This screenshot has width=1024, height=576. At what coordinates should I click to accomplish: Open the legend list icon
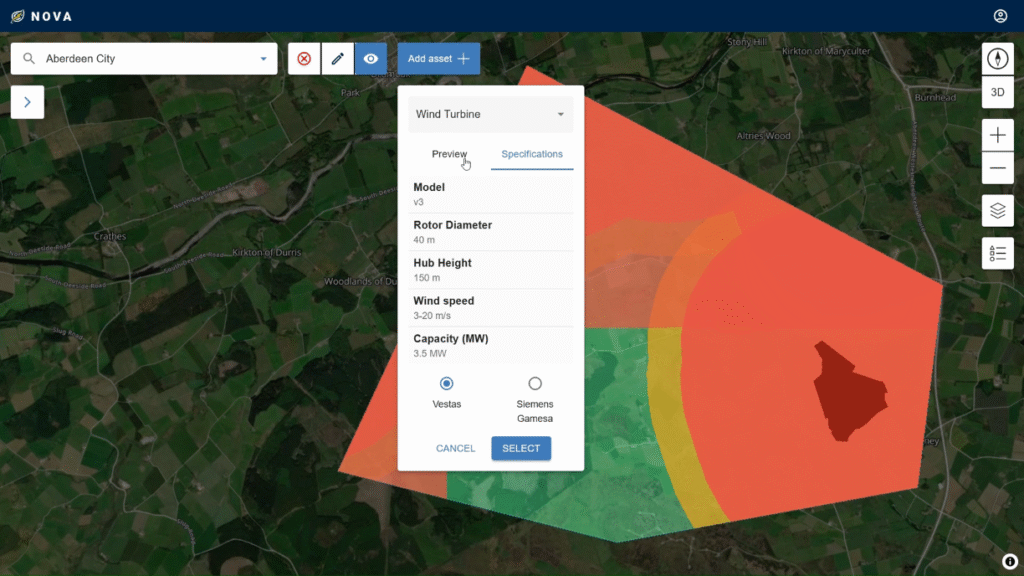pyautogui.click(x=997, y=253)
